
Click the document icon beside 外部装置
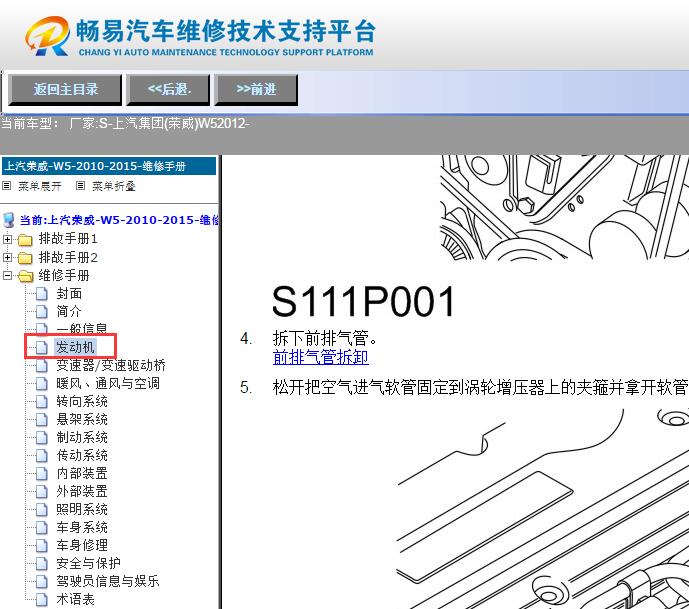pos(42,492)
